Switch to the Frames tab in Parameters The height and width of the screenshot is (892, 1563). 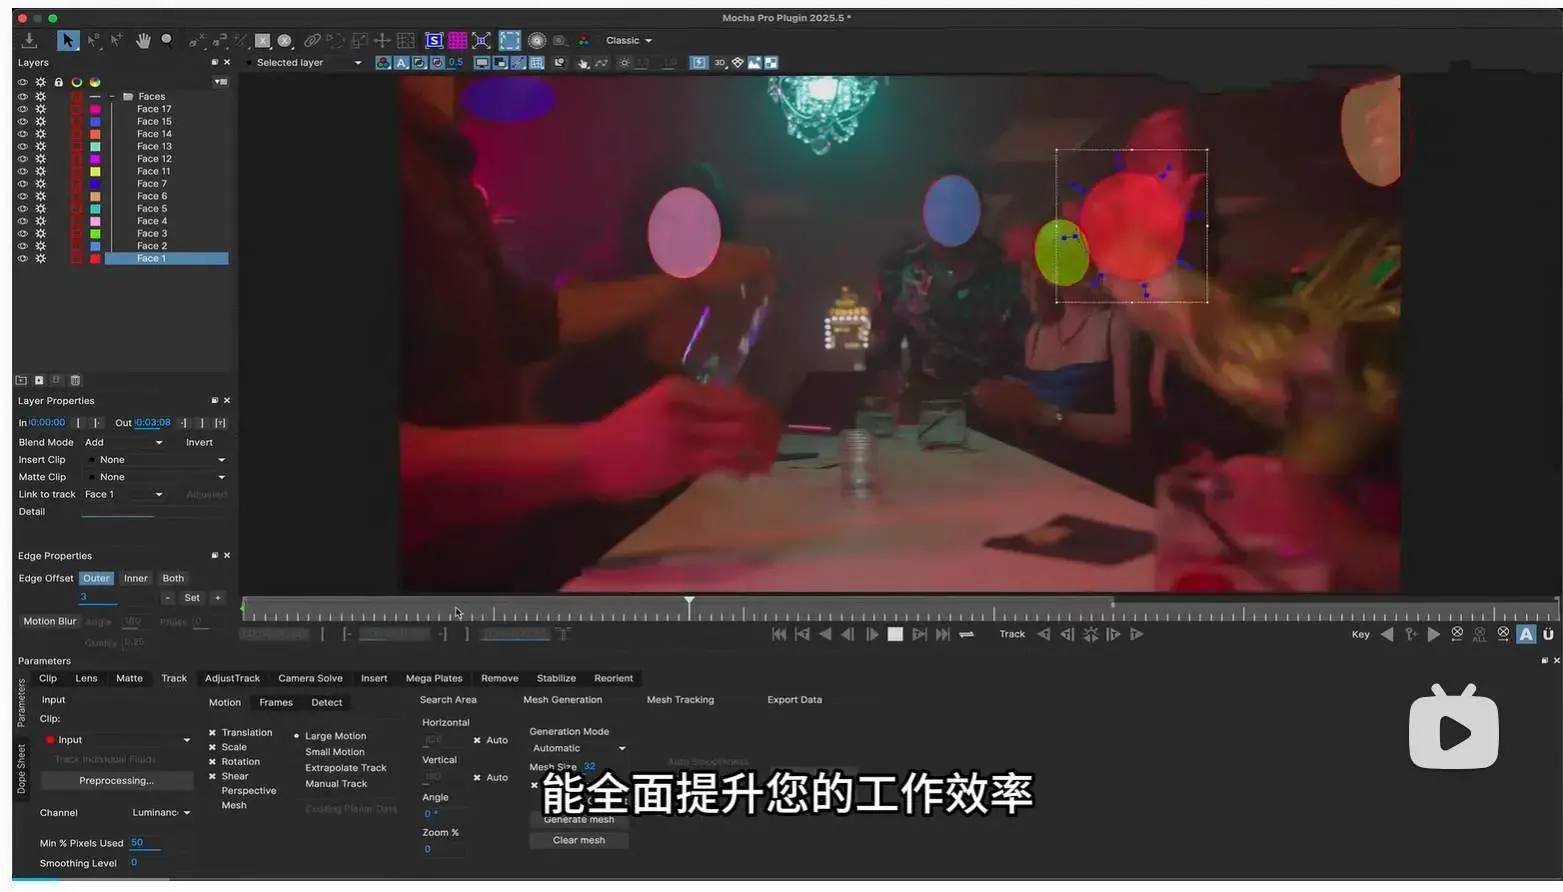click(x=276, y=702)
